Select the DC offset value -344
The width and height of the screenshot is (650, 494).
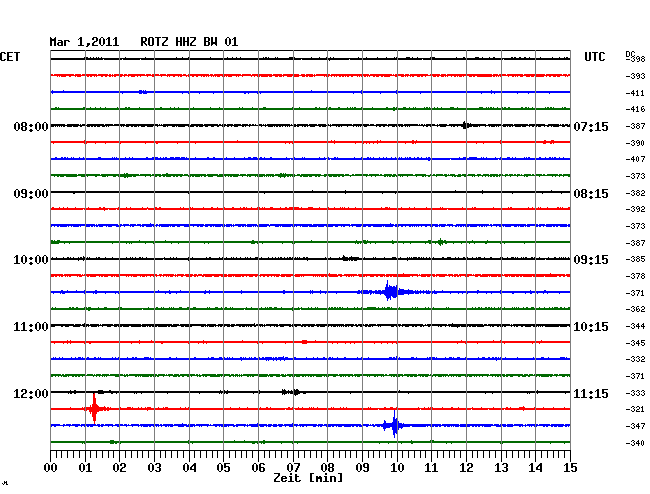[x=635, y=326]
